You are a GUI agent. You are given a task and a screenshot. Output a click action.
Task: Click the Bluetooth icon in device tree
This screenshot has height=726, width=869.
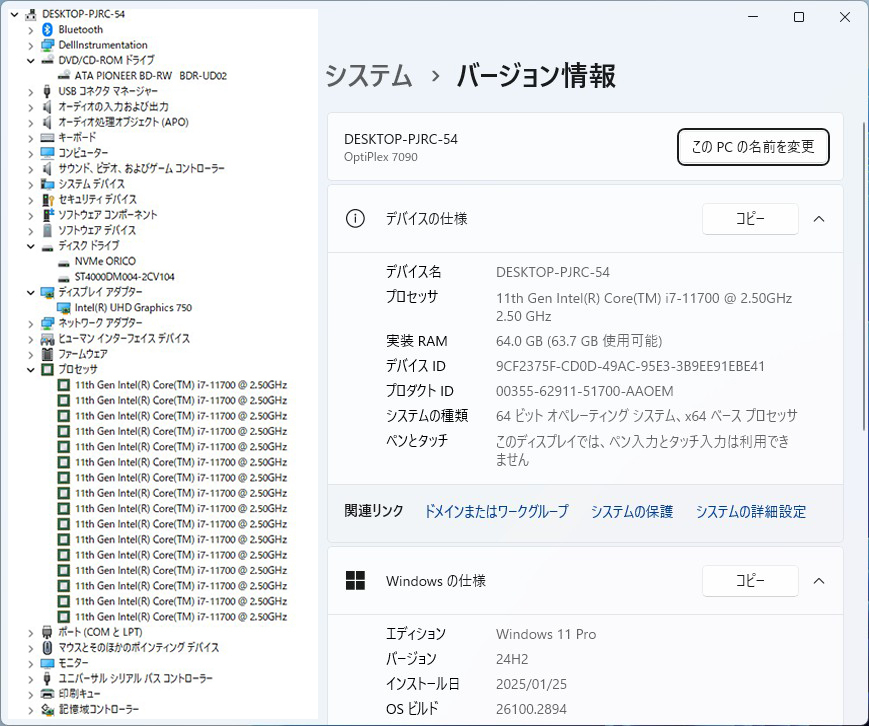coord(48,29)
